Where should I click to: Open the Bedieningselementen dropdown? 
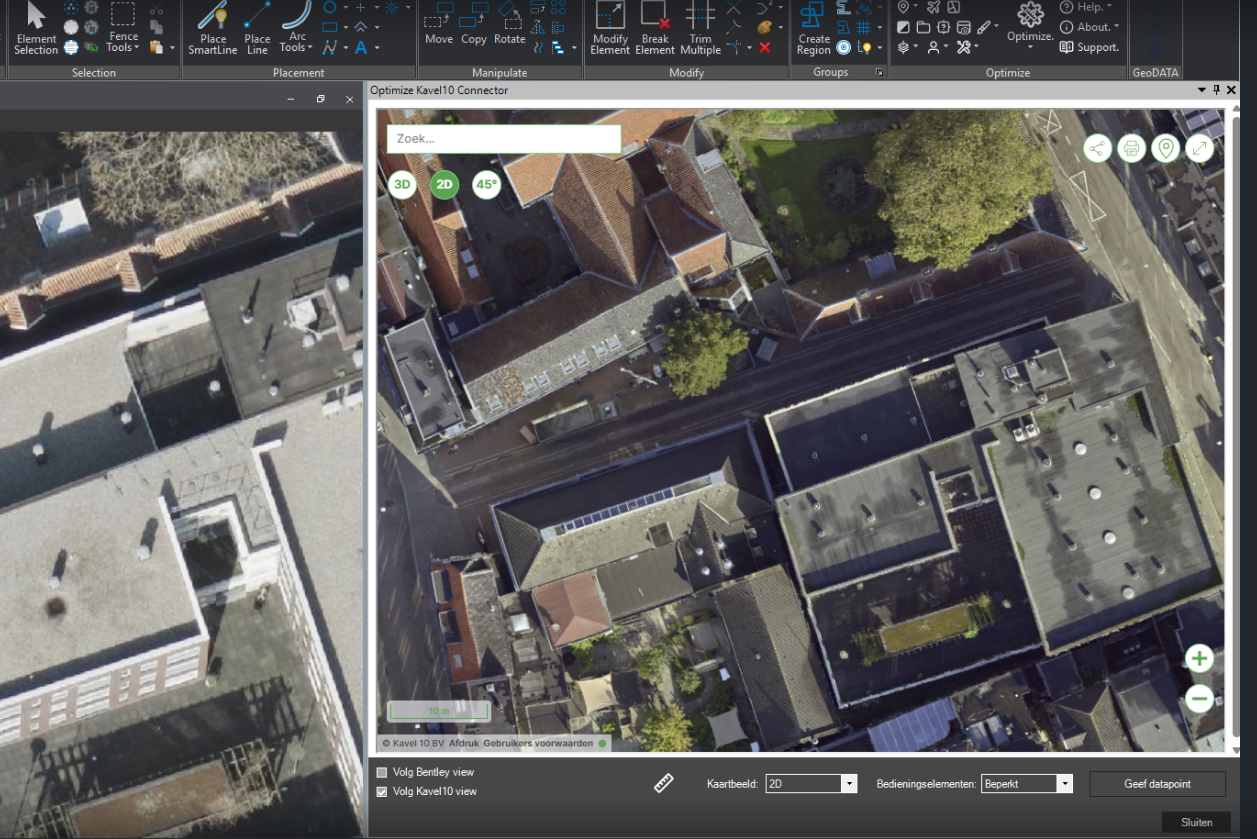click(1064, 784)
